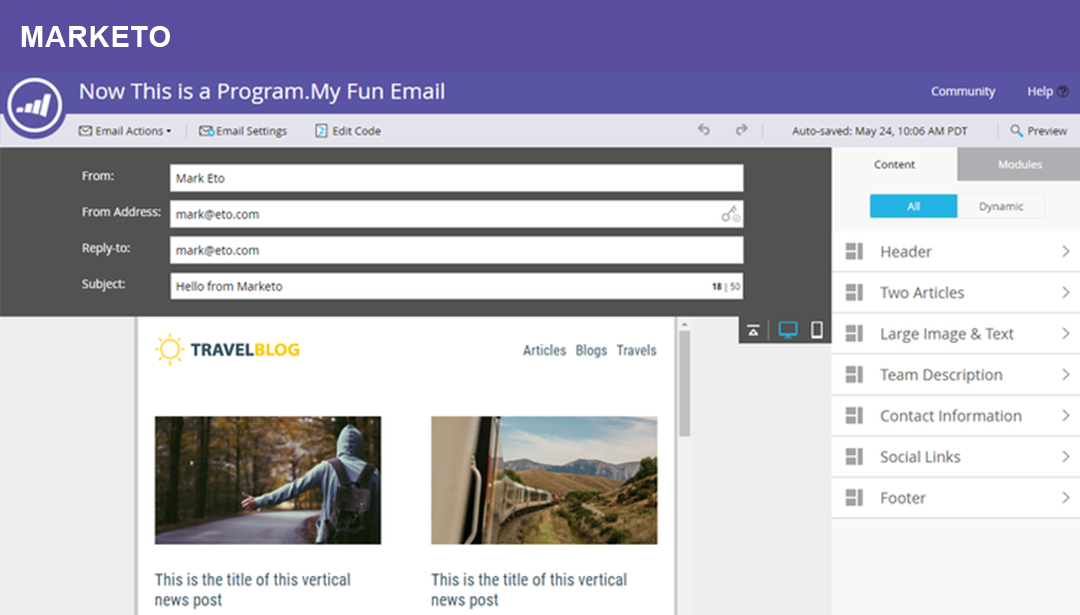Image resolution: width=1080 pixels, height=615 pixels.
Task: Click the undo arrow icon
Action: point(704,130)
